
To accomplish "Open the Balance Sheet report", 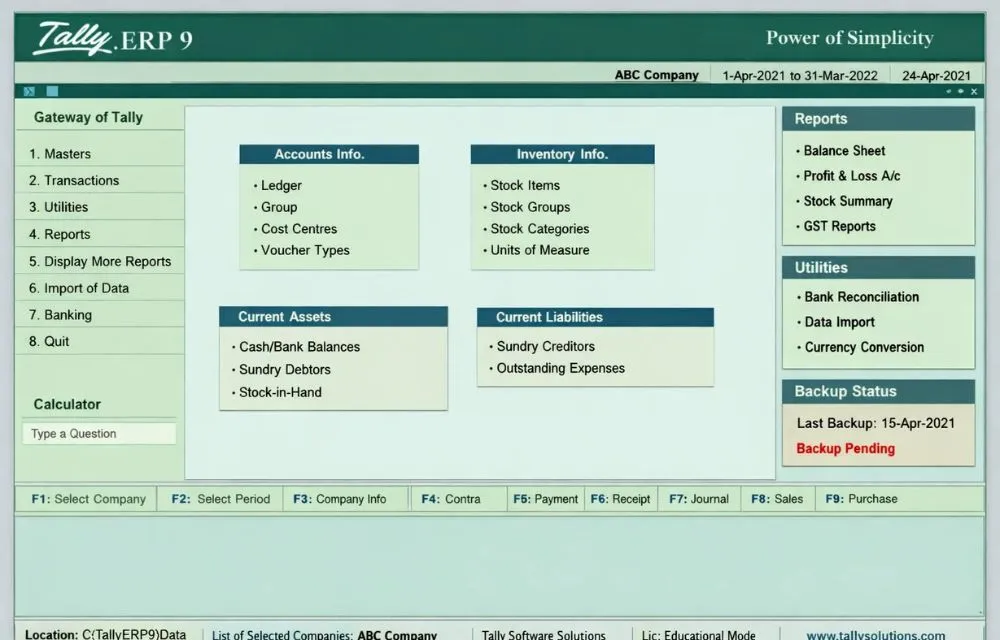I will 844,151.
